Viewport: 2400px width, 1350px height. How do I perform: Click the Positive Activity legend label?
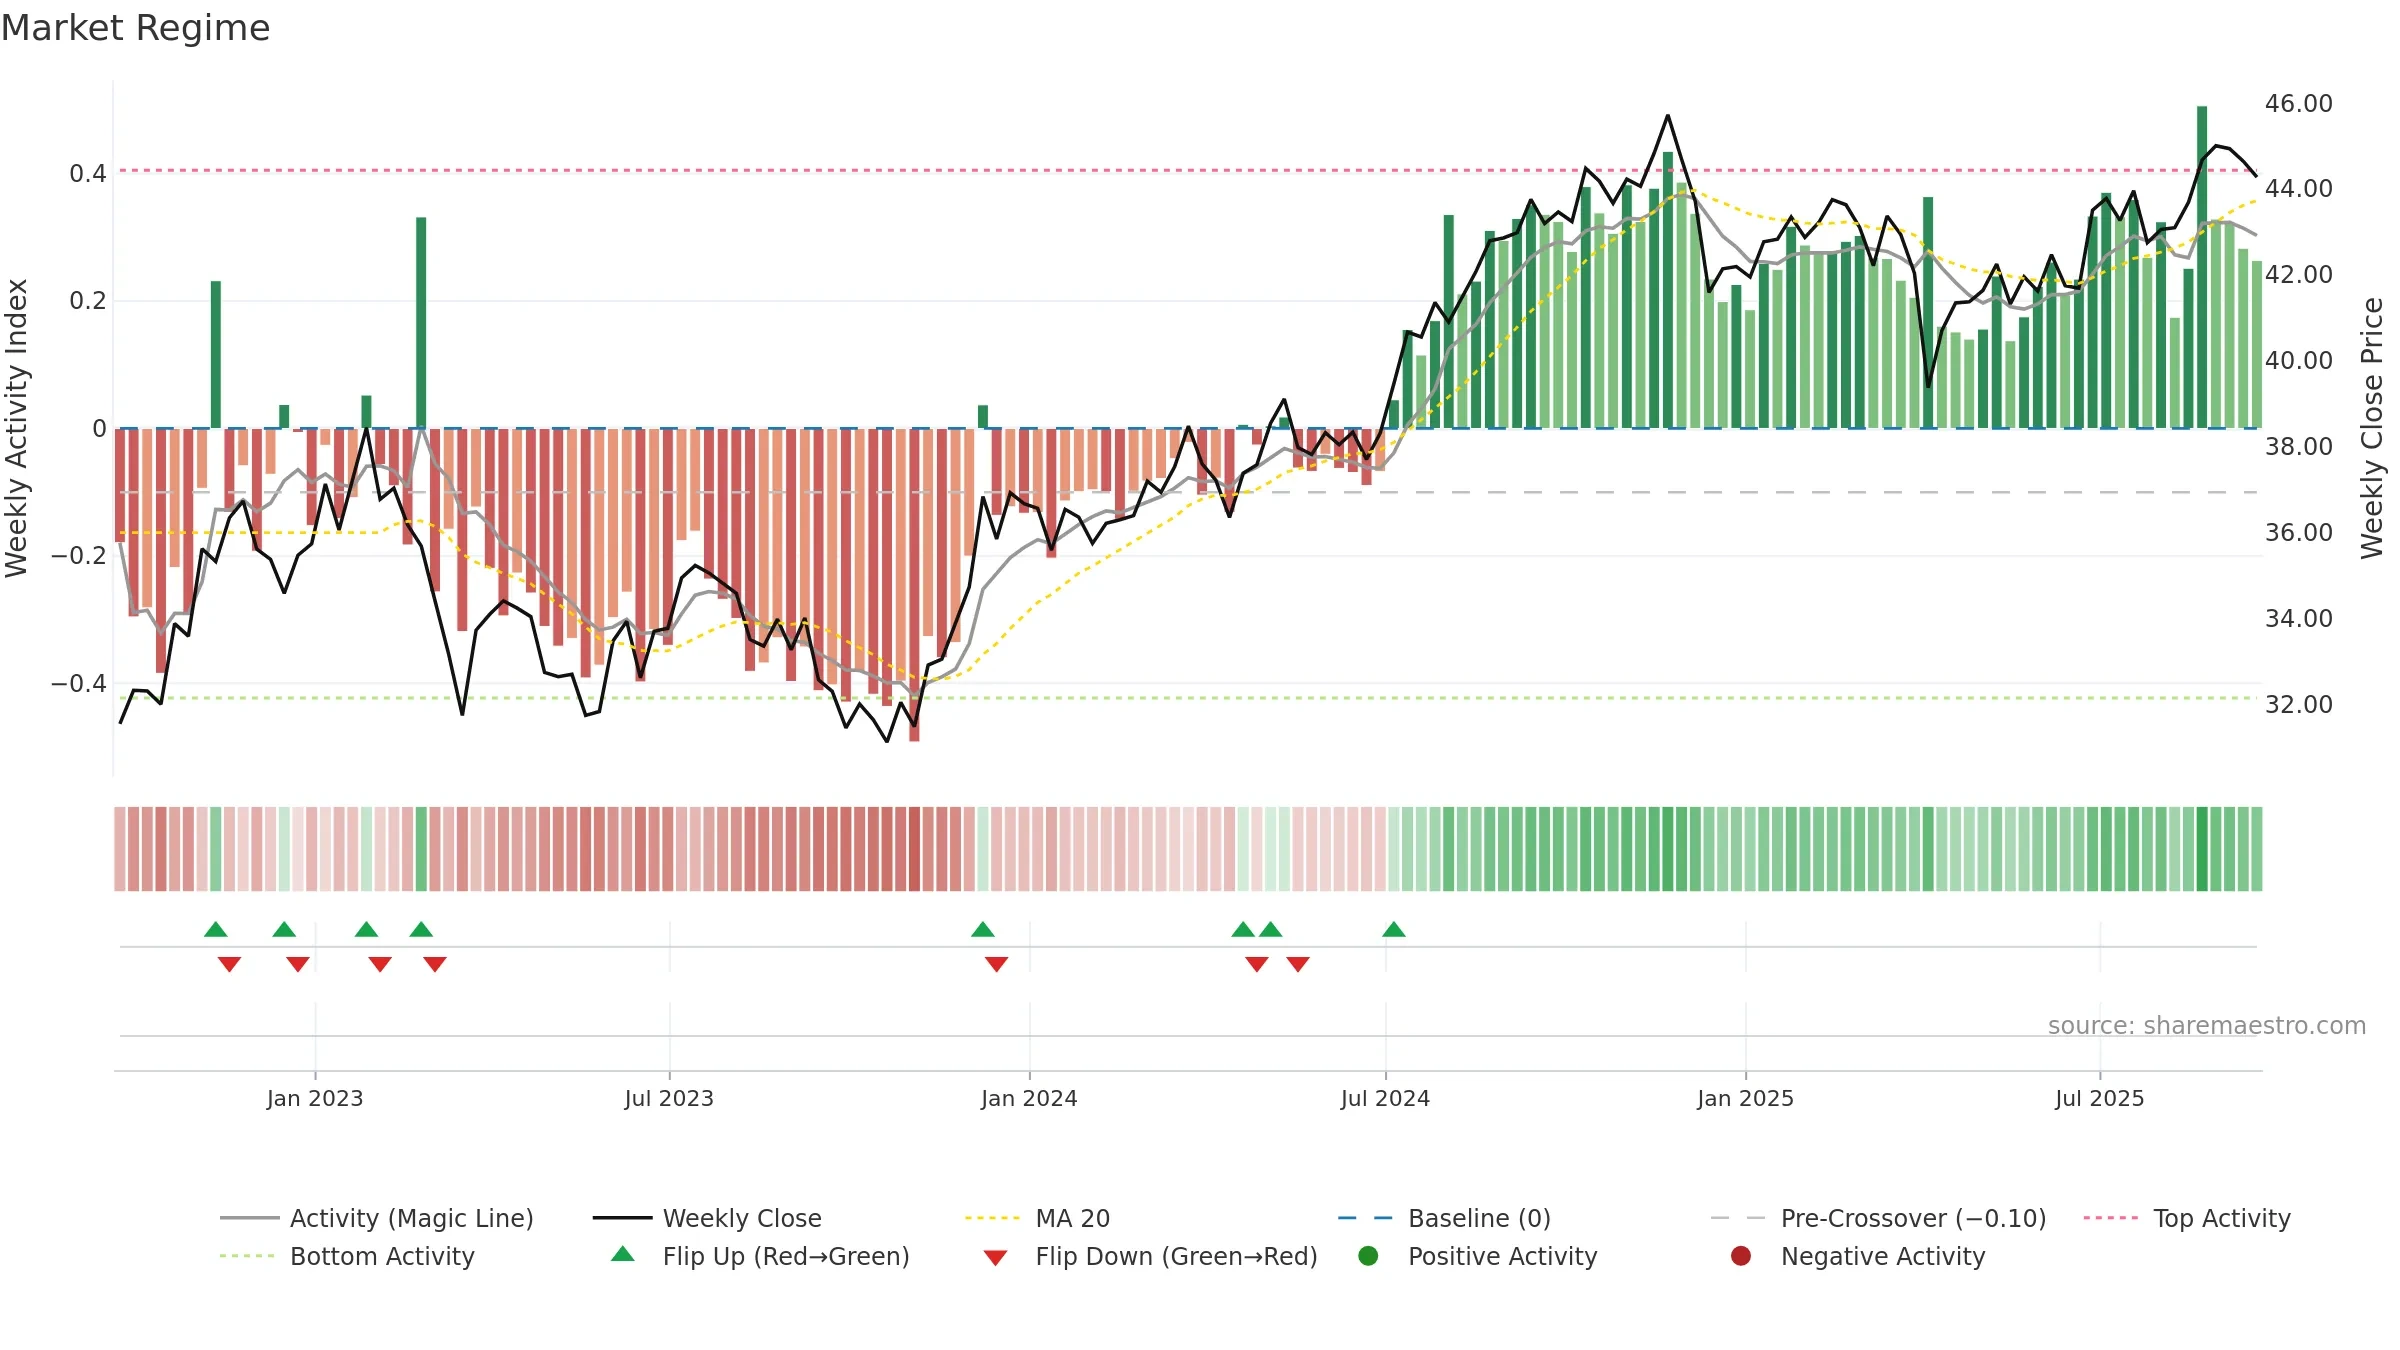click(1502, 1256)
